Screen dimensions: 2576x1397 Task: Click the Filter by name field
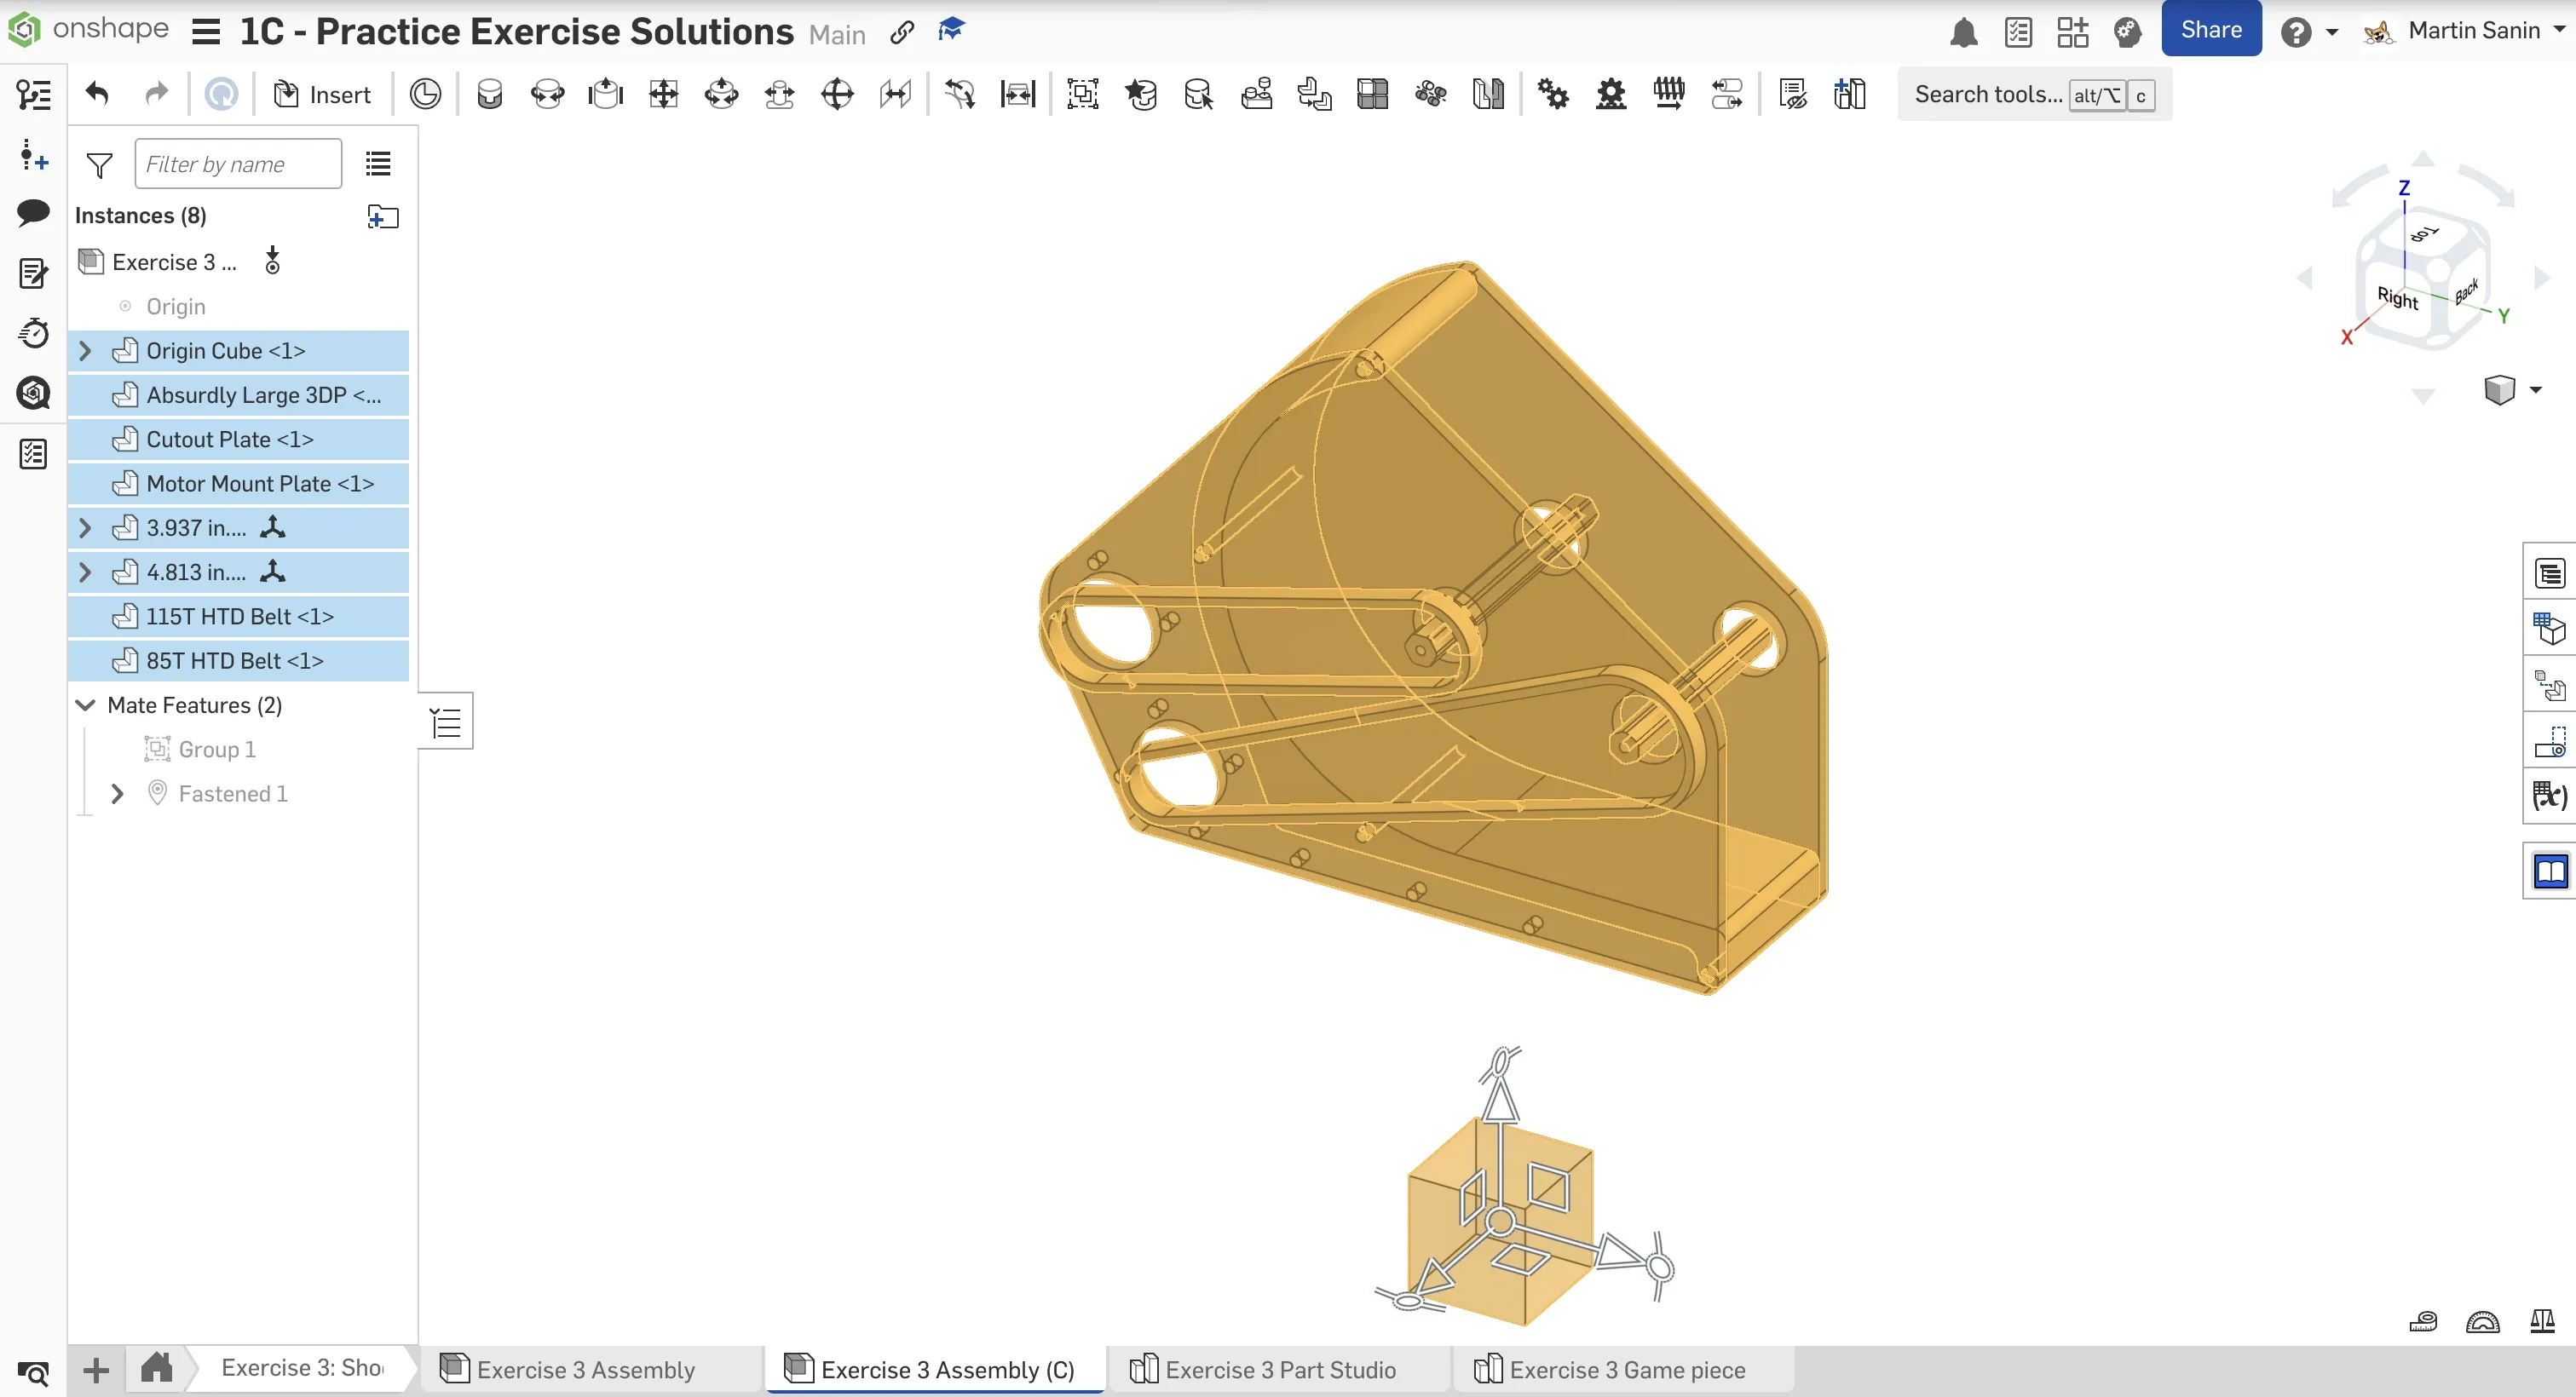pyautogui.click(x=238, y=164)
